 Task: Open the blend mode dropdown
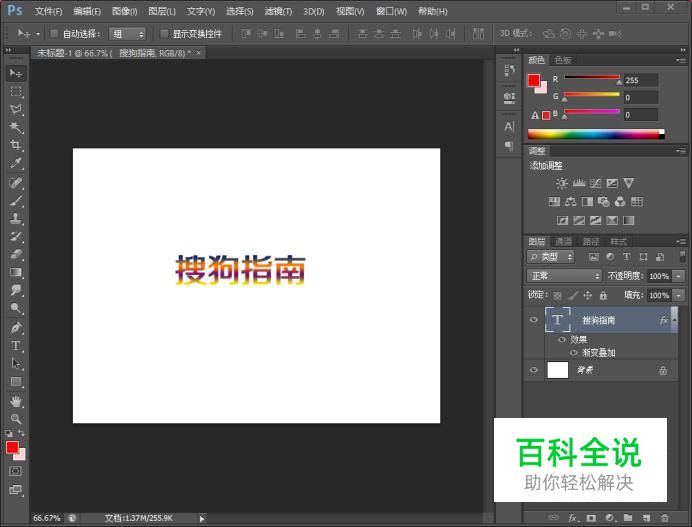pos(564,276)
